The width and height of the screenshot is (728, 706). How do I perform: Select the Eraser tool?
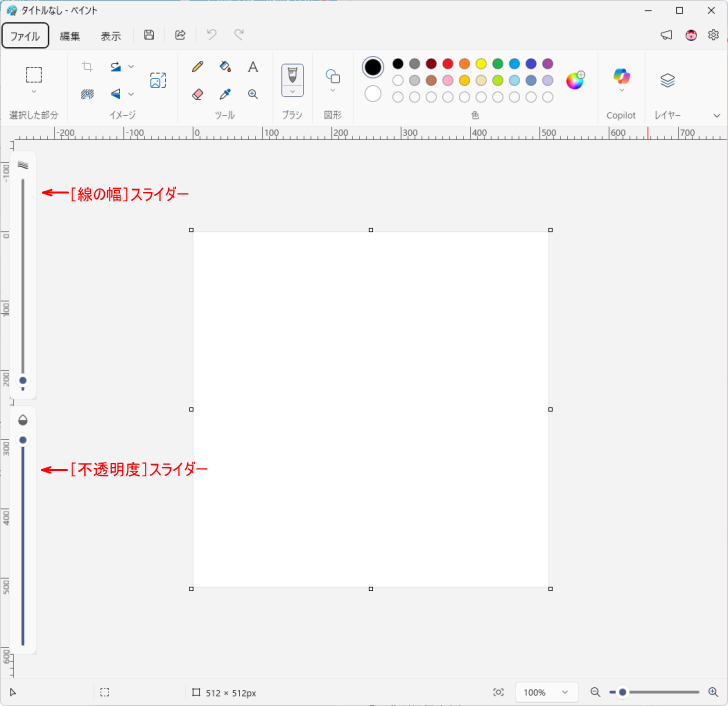click(197, 94)
